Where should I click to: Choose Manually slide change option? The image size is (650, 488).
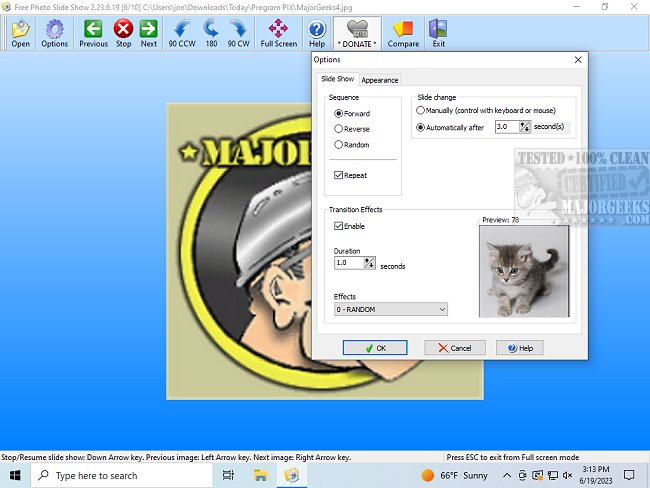(420, 110)
